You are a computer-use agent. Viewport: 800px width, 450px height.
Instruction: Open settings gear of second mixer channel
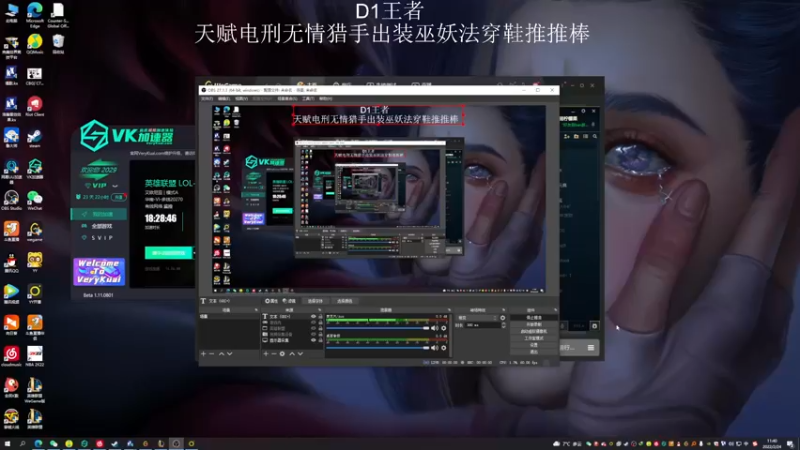pyautogui.click(x=443, y=347)
